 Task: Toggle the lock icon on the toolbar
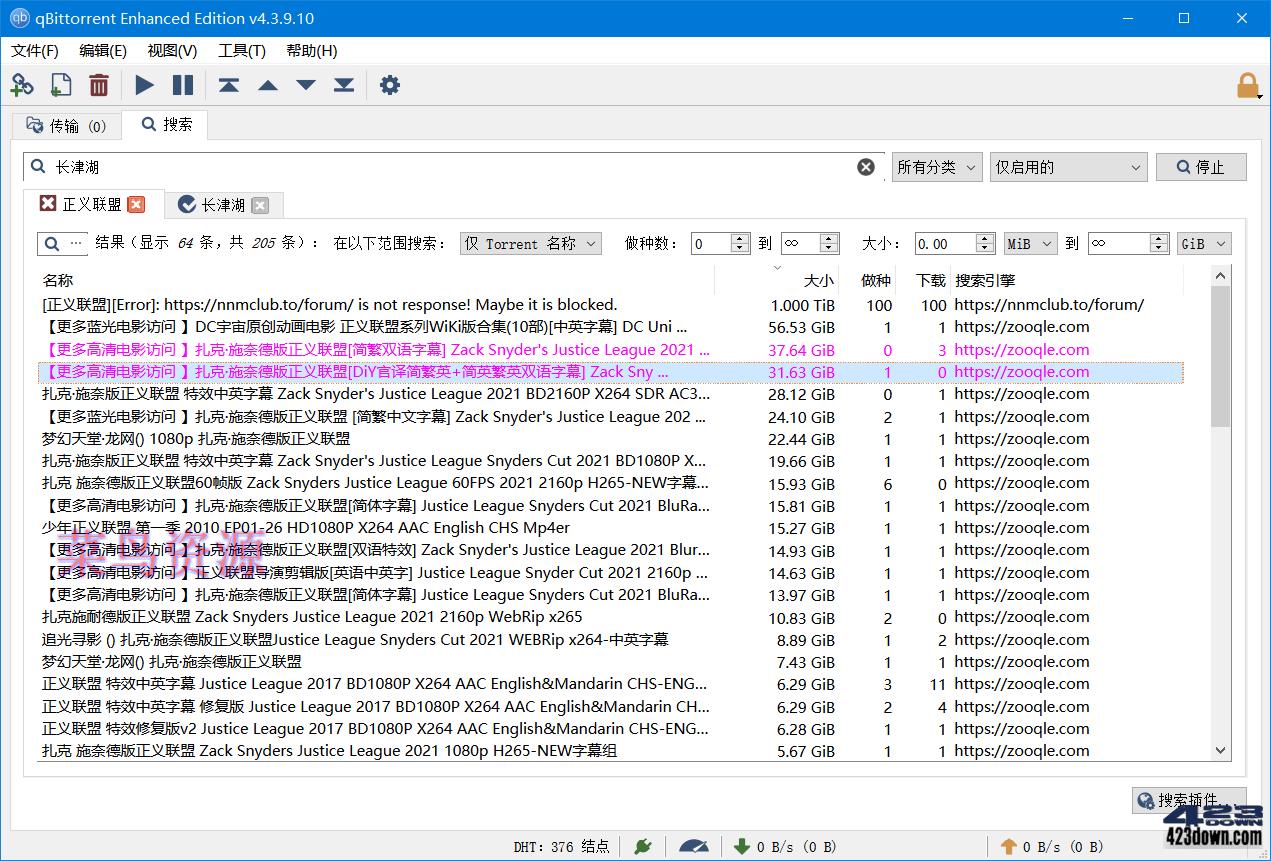point(1247,85)
